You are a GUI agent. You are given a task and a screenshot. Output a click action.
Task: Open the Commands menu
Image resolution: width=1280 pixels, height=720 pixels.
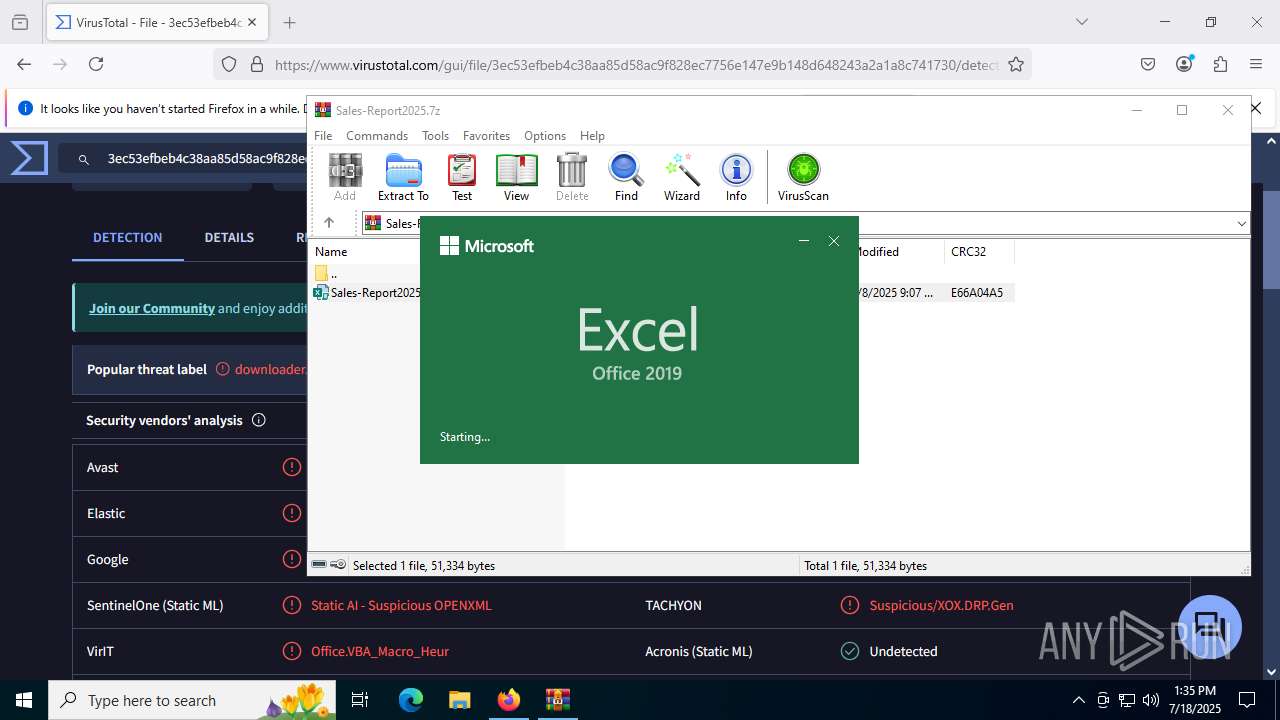click(377, 136)
